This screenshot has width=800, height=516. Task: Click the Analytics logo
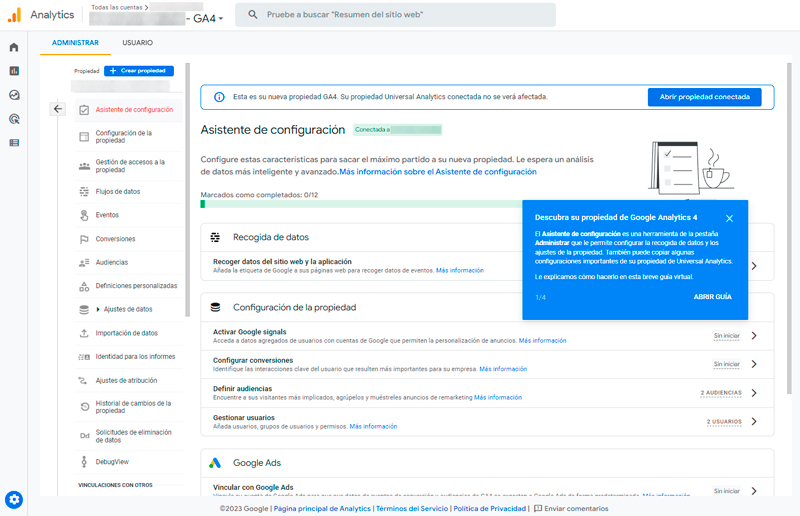point(14,15)
